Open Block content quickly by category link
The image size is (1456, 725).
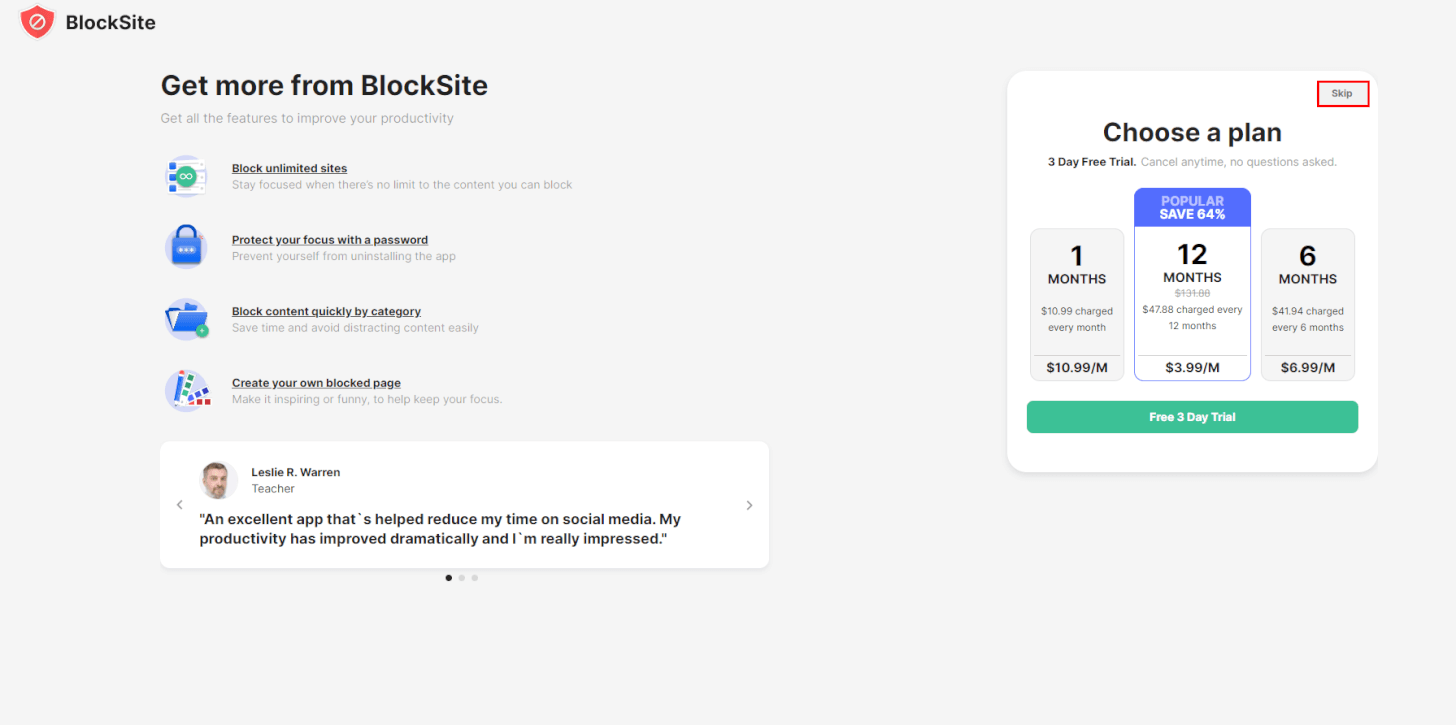326,311
